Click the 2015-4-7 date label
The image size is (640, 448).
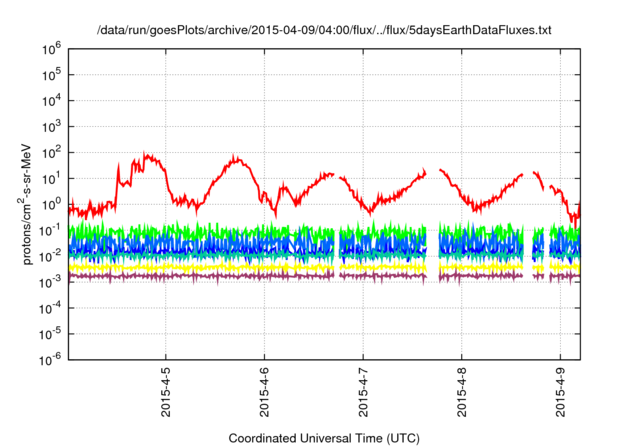point(363,392)
